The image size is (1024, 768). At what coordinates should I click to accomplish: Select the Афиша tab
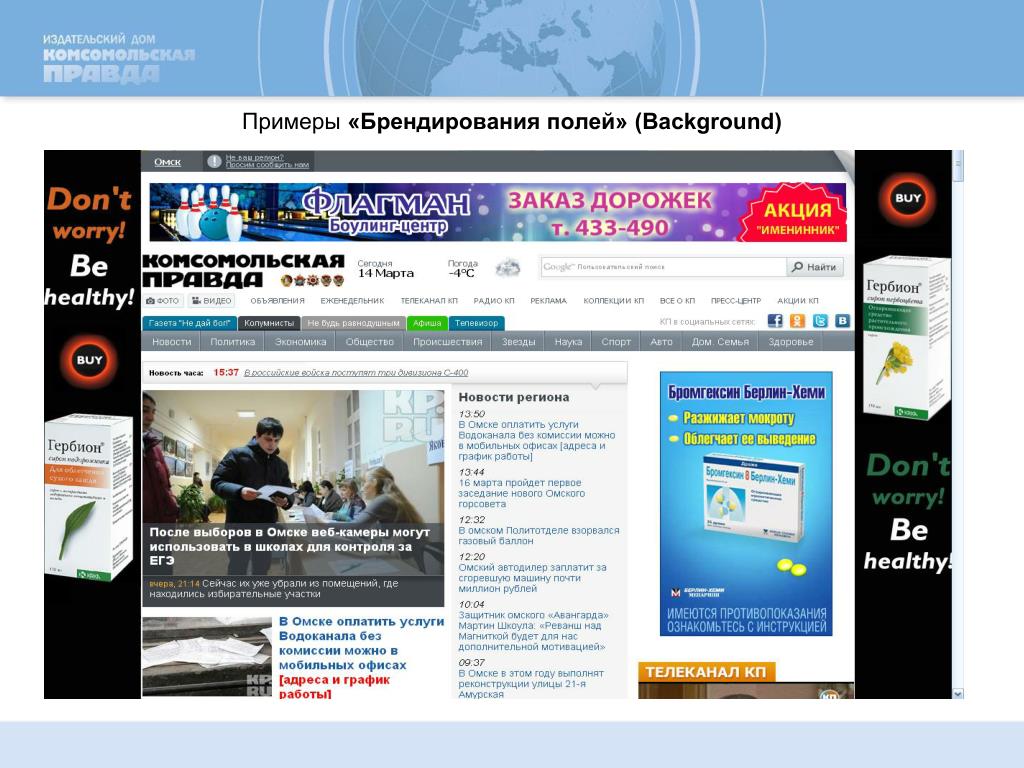[427, 323]
